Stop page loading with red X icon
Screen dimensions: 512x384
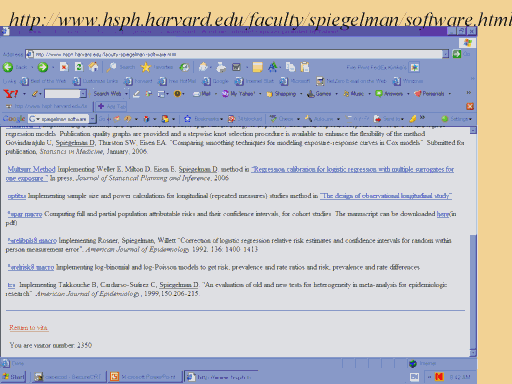click(x=64, y=67)
